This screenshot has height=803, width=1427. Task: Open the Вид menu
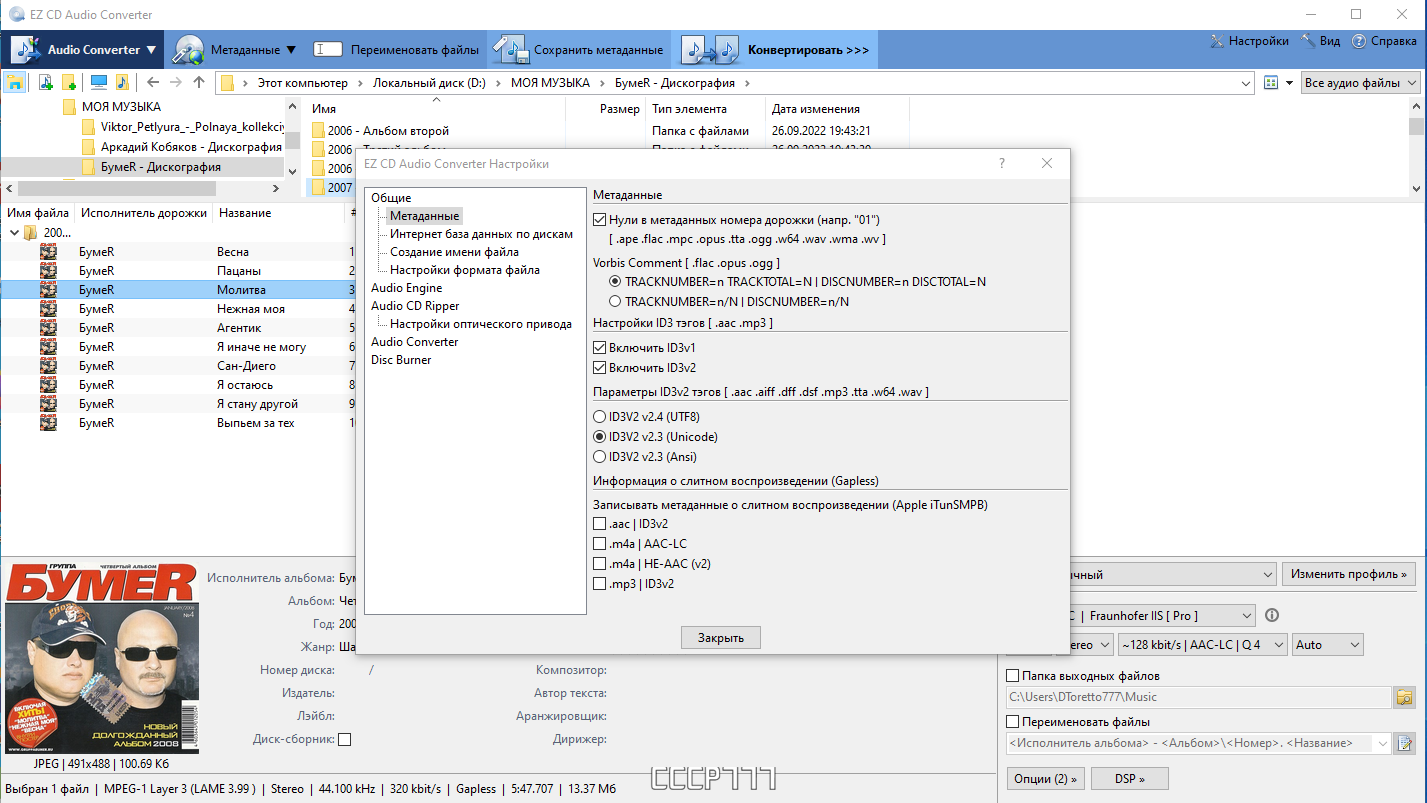tap(1321, 41)
